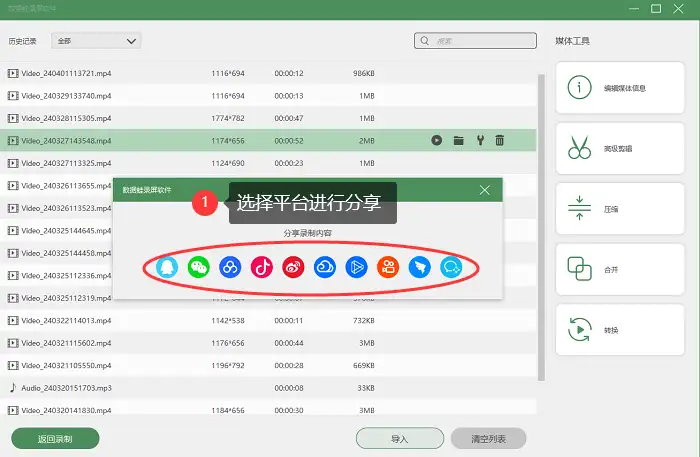This screenshot has width=700, height=457.
Task: Click 00:00:52 duration cell
Action: (289, 141)
